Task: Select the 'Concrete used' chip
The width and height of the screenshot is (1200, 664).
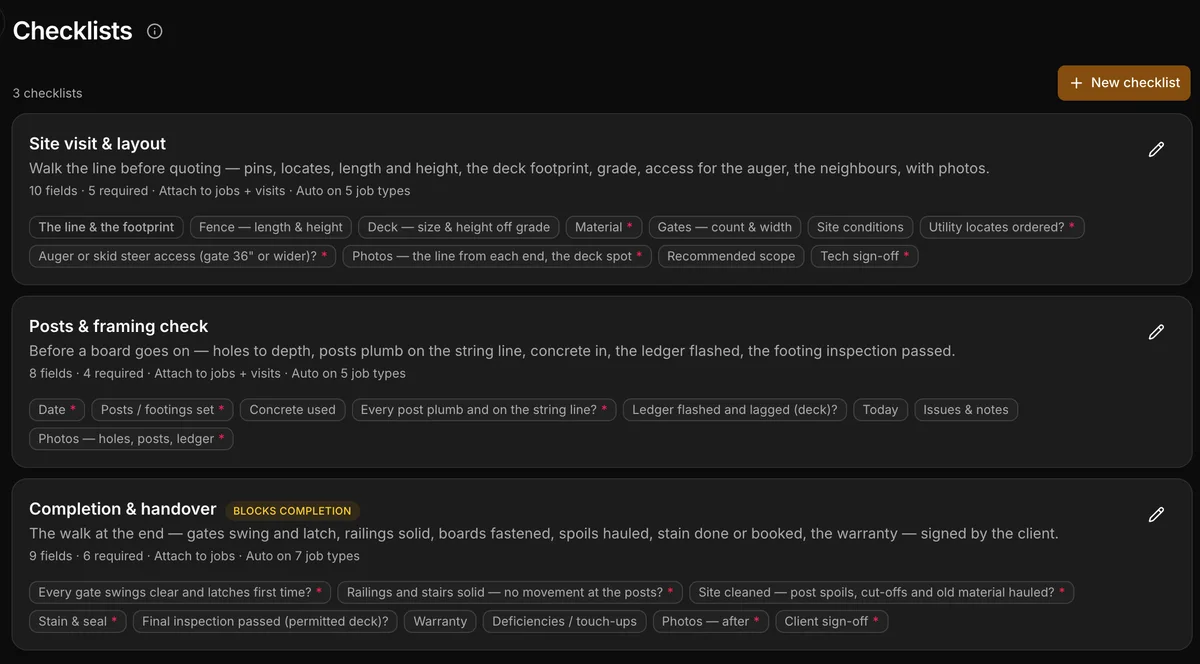Action: coord(293,409)
